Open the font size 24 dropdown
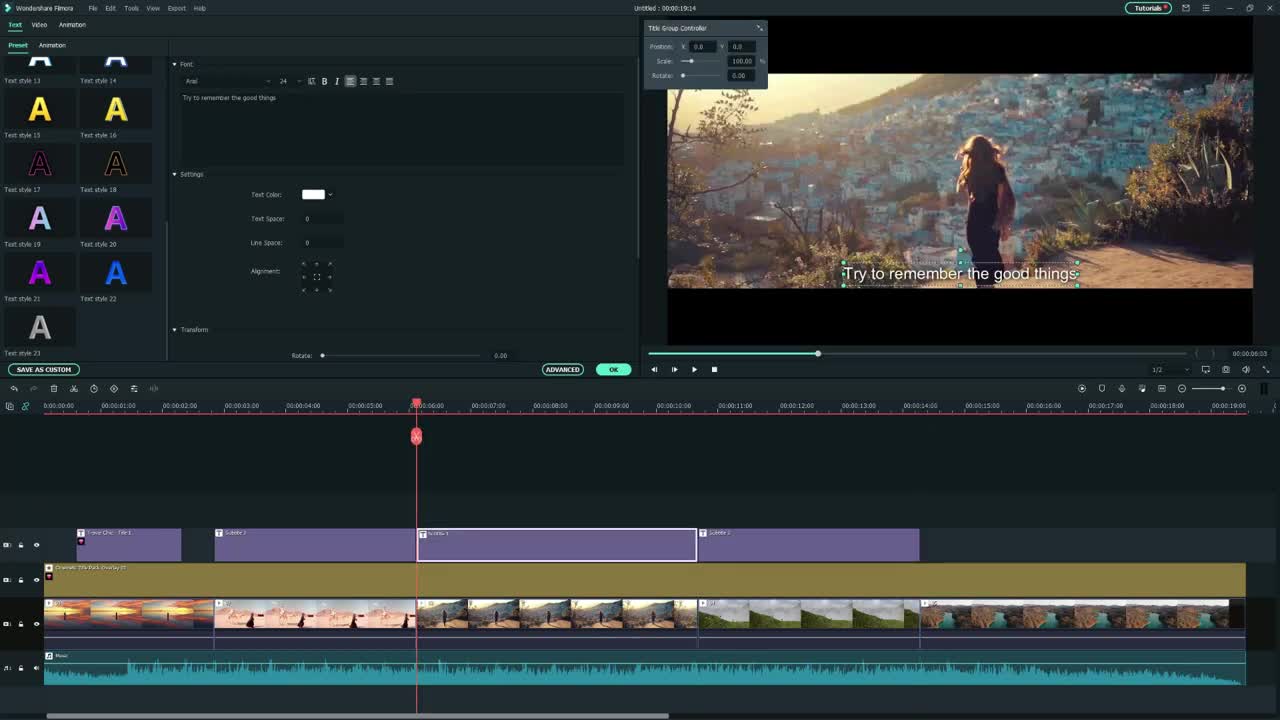The image size is (1280, 720). point(288,81)
